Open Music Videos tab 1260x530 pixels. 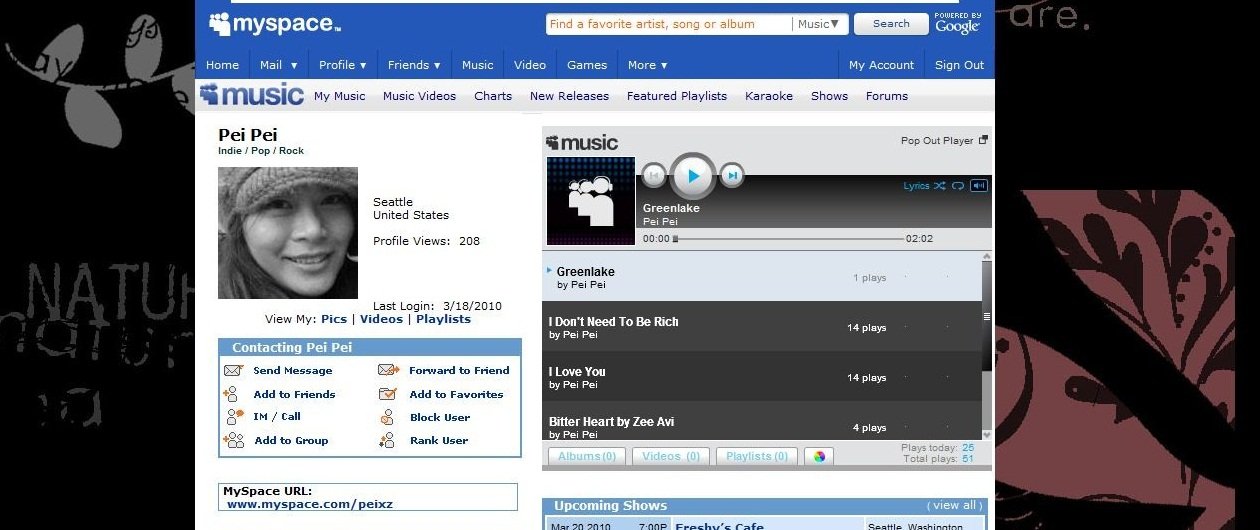pyautogui.click(x=419, y=96)
